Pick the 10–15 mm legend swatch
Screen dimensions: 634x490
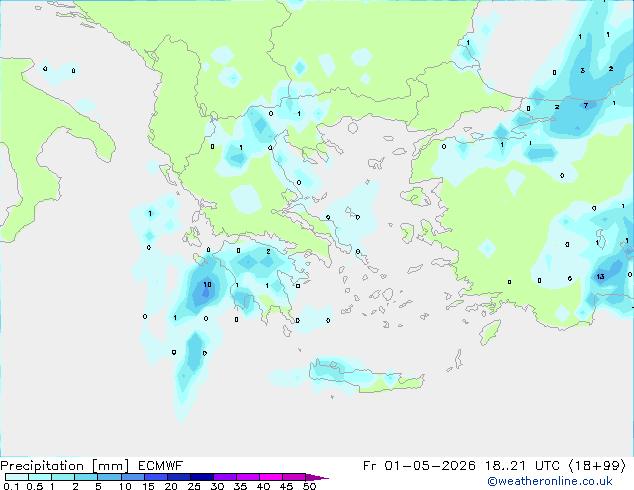tap(132, 477)
